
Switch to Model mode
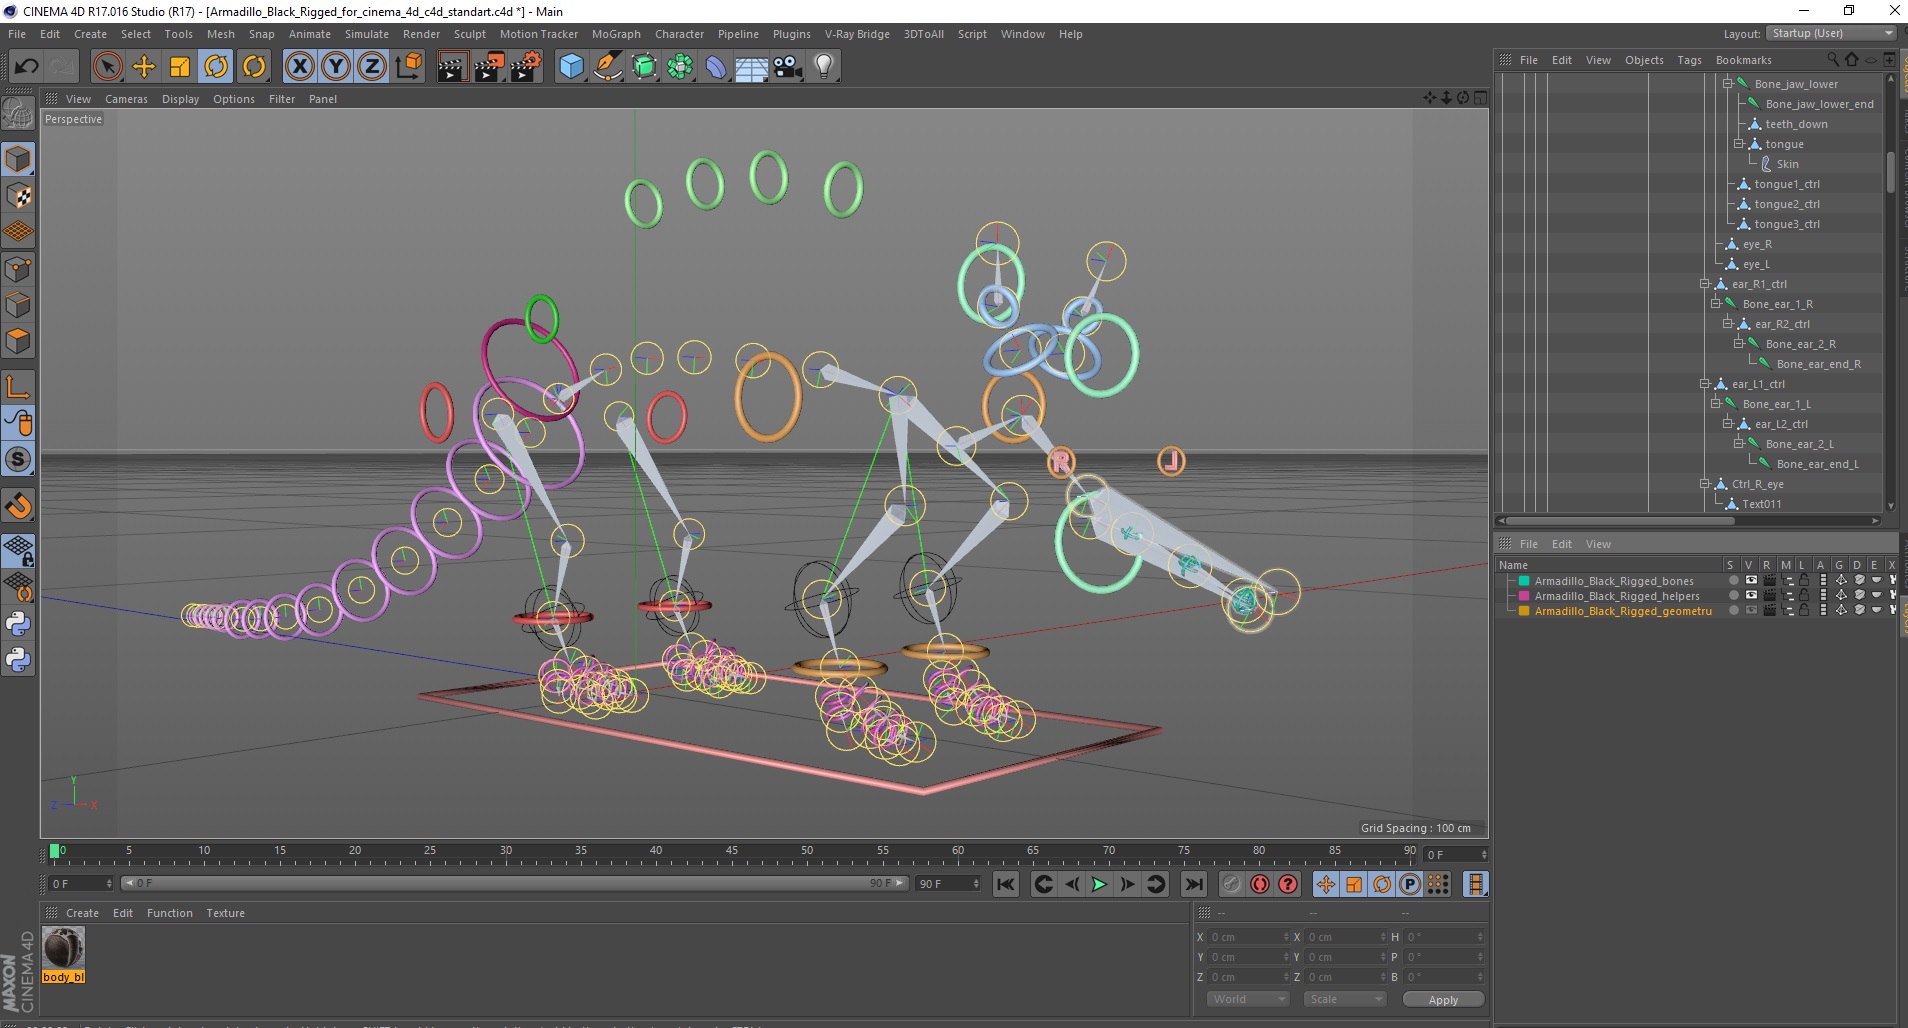click(x=18, y=160)
